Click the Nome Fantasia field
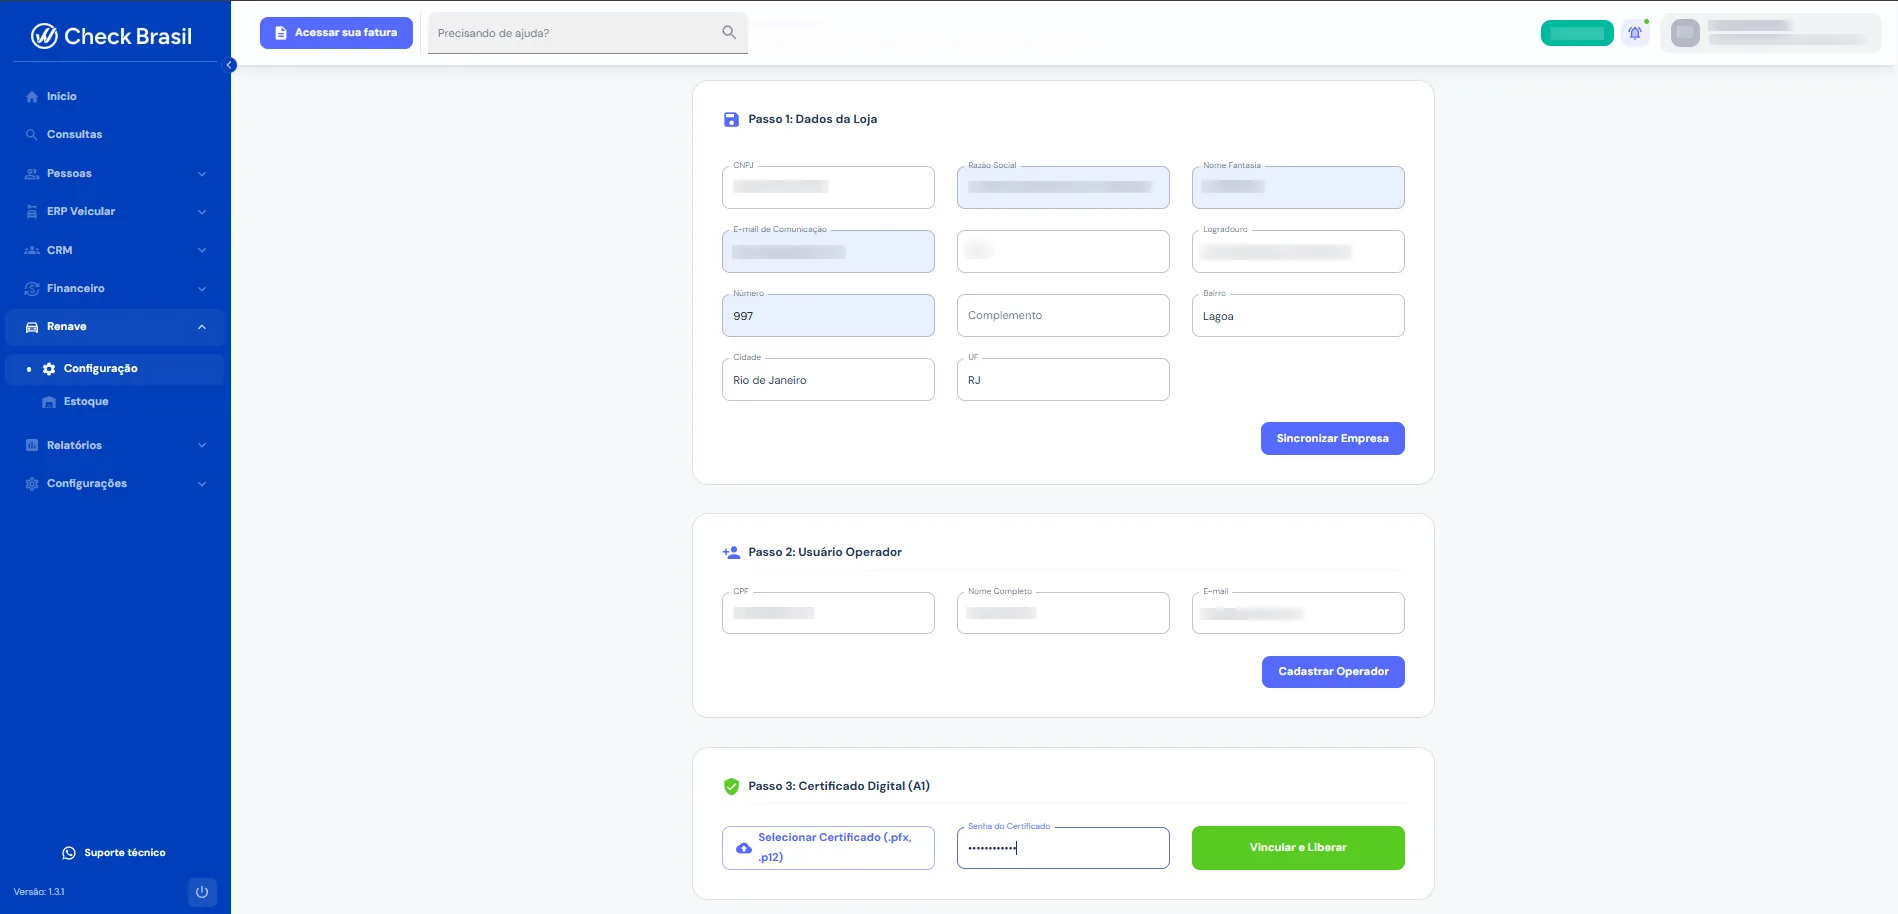 [x=1298, y=187]
